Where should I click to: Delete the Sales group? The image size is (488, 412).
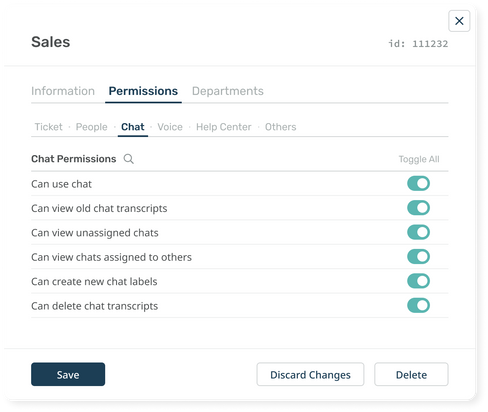coord(411,374)
